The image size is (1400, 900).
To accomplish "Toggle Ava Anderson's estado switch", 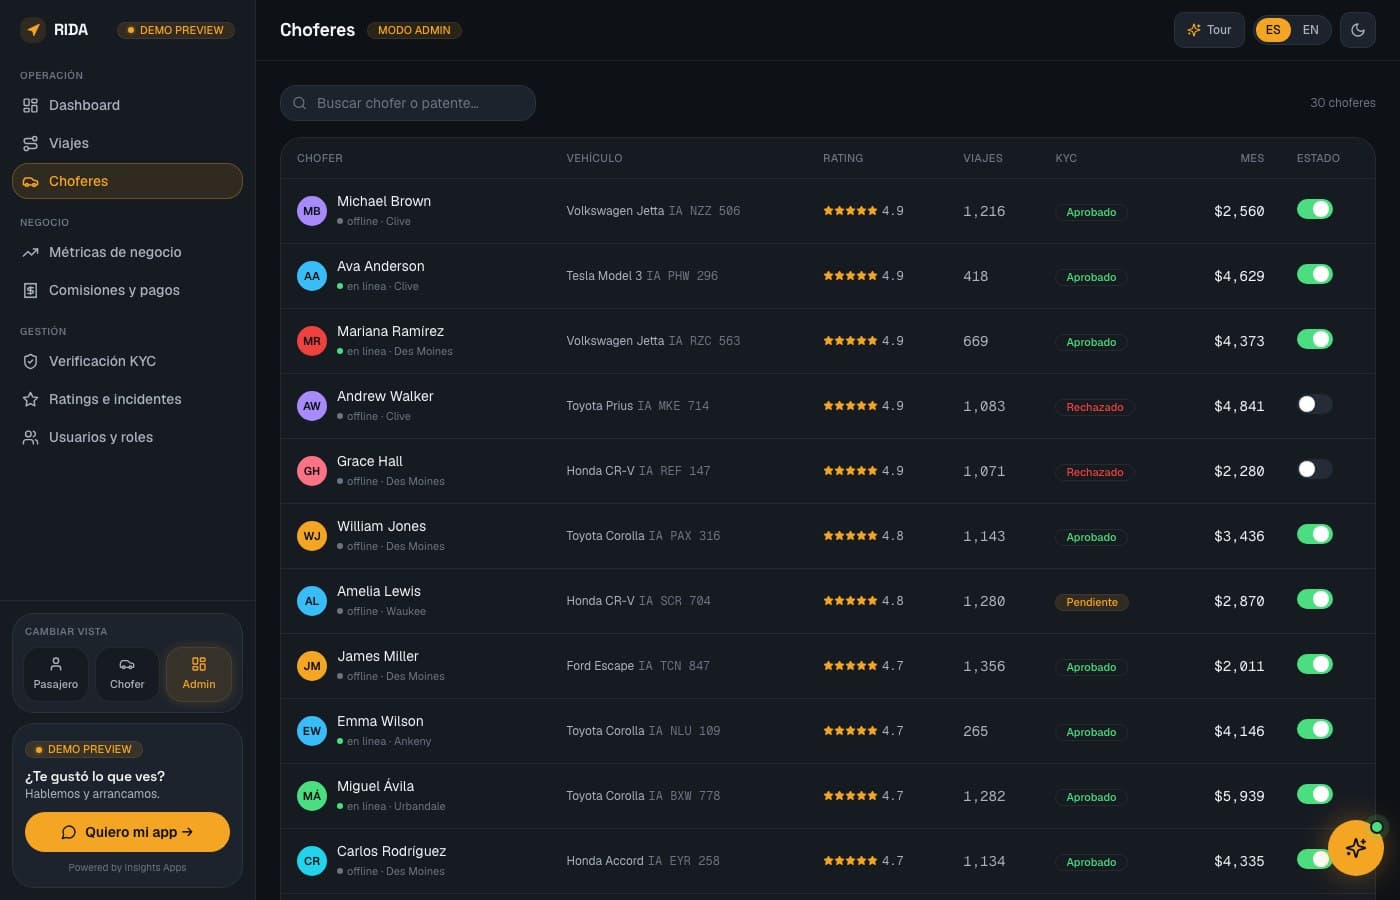I will [x=1315, y=274].
